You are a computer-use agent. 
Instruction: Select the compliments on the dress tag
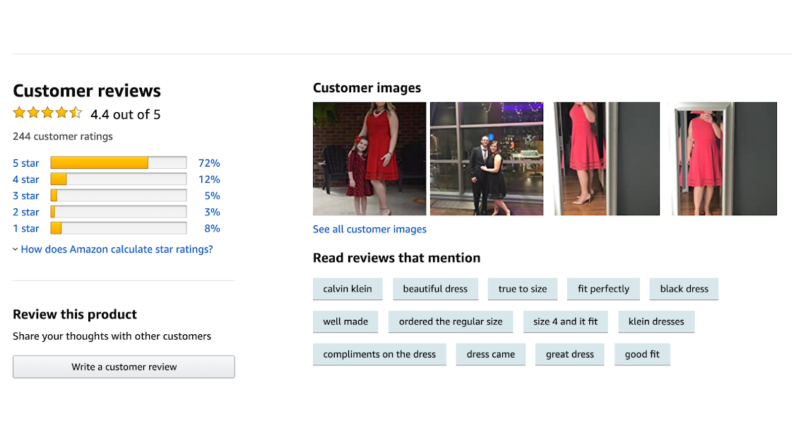click(379, 355)
